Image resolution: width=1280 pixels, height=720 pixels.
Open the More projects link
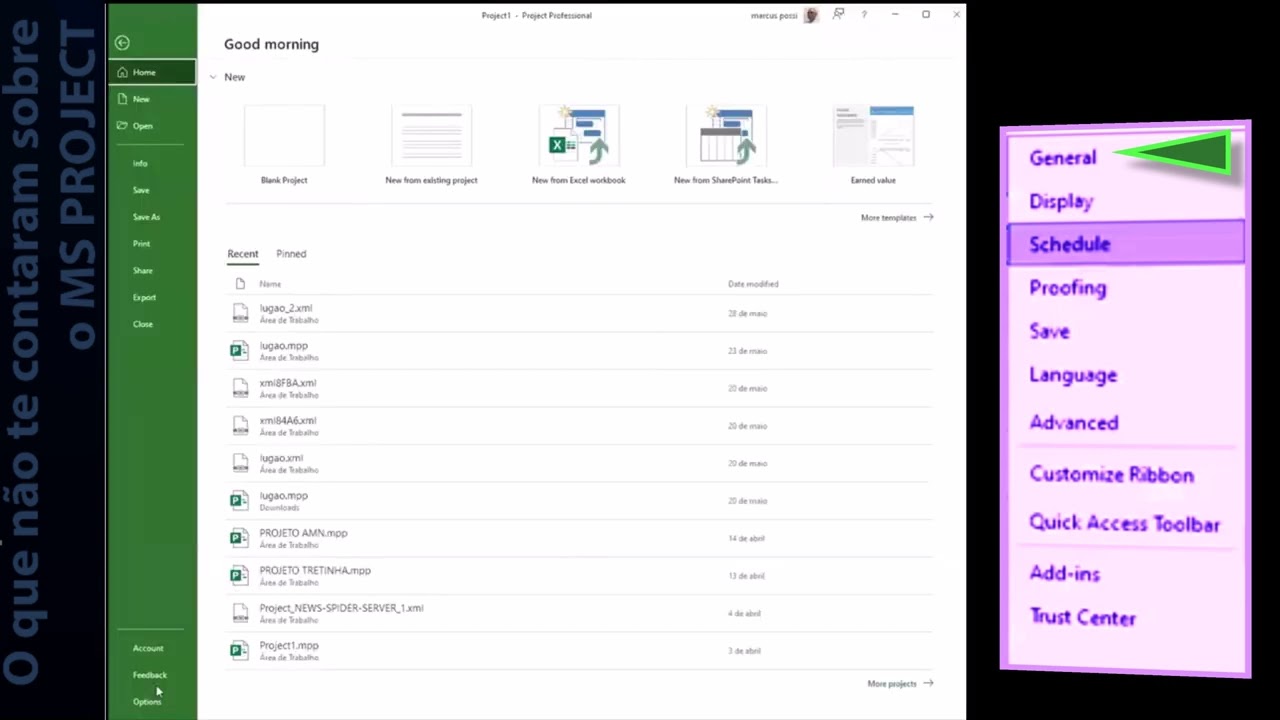tap(900, 684)
